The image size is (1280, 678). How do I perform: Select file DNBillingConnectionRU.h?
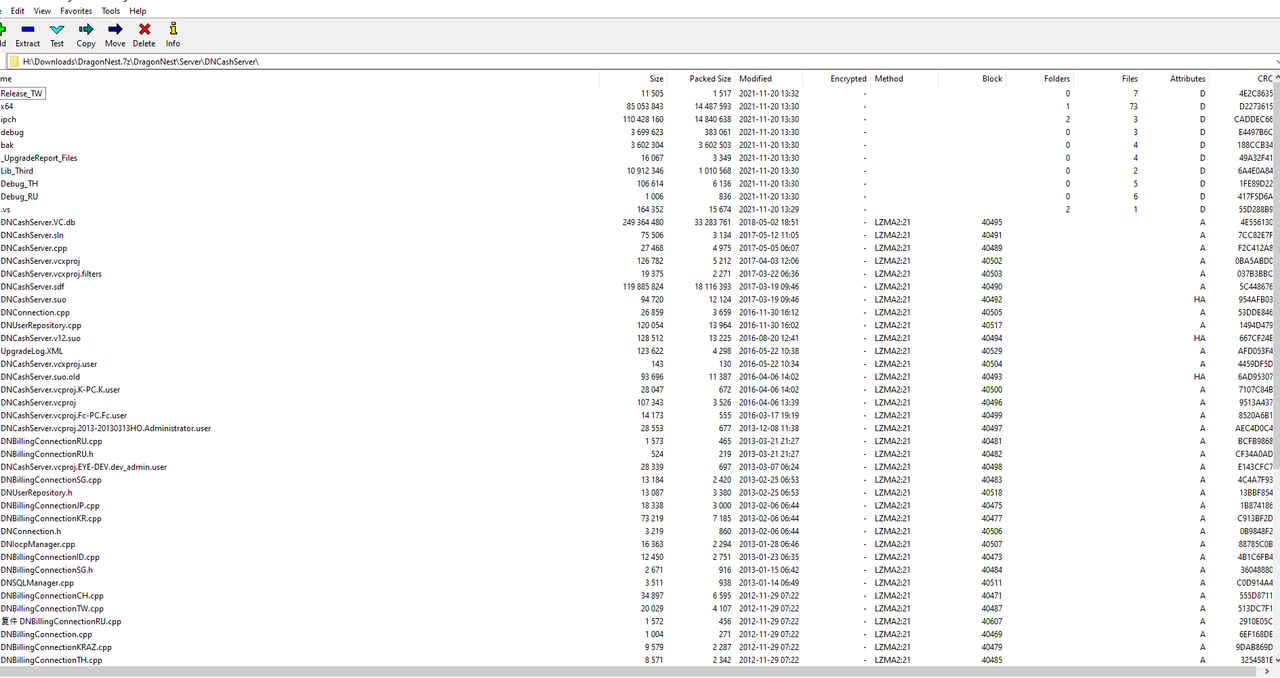click(47, 454)
